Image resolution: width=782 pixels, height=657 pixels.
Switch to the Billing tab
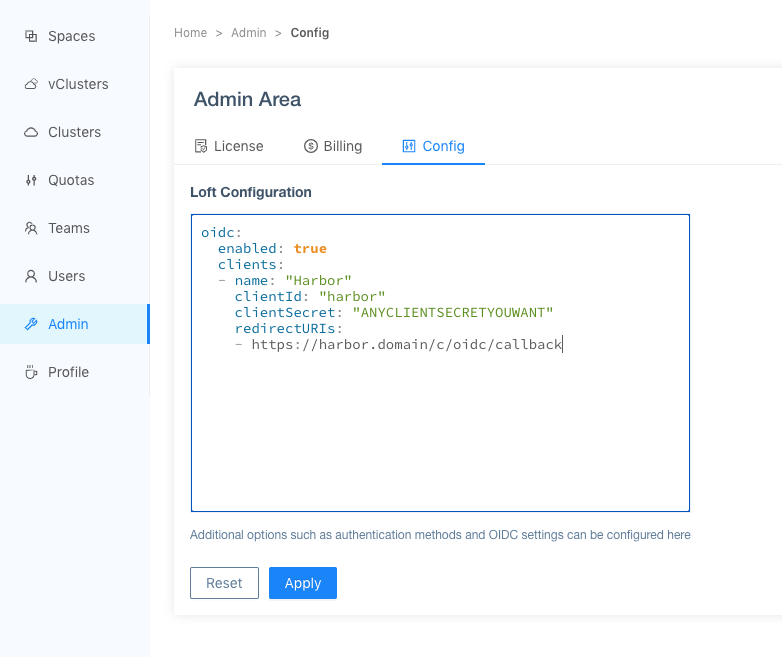(x=333, y=146)
